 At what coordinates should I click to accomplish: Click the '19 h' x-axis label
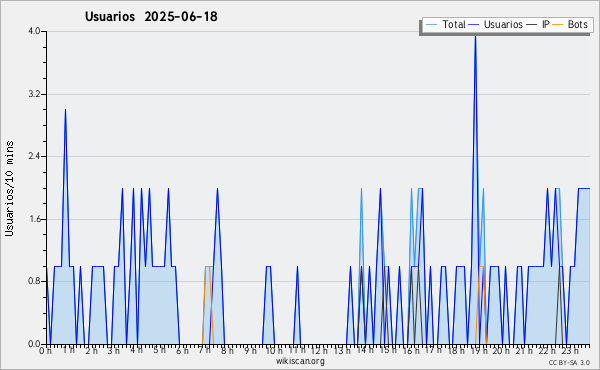(478, 351)
